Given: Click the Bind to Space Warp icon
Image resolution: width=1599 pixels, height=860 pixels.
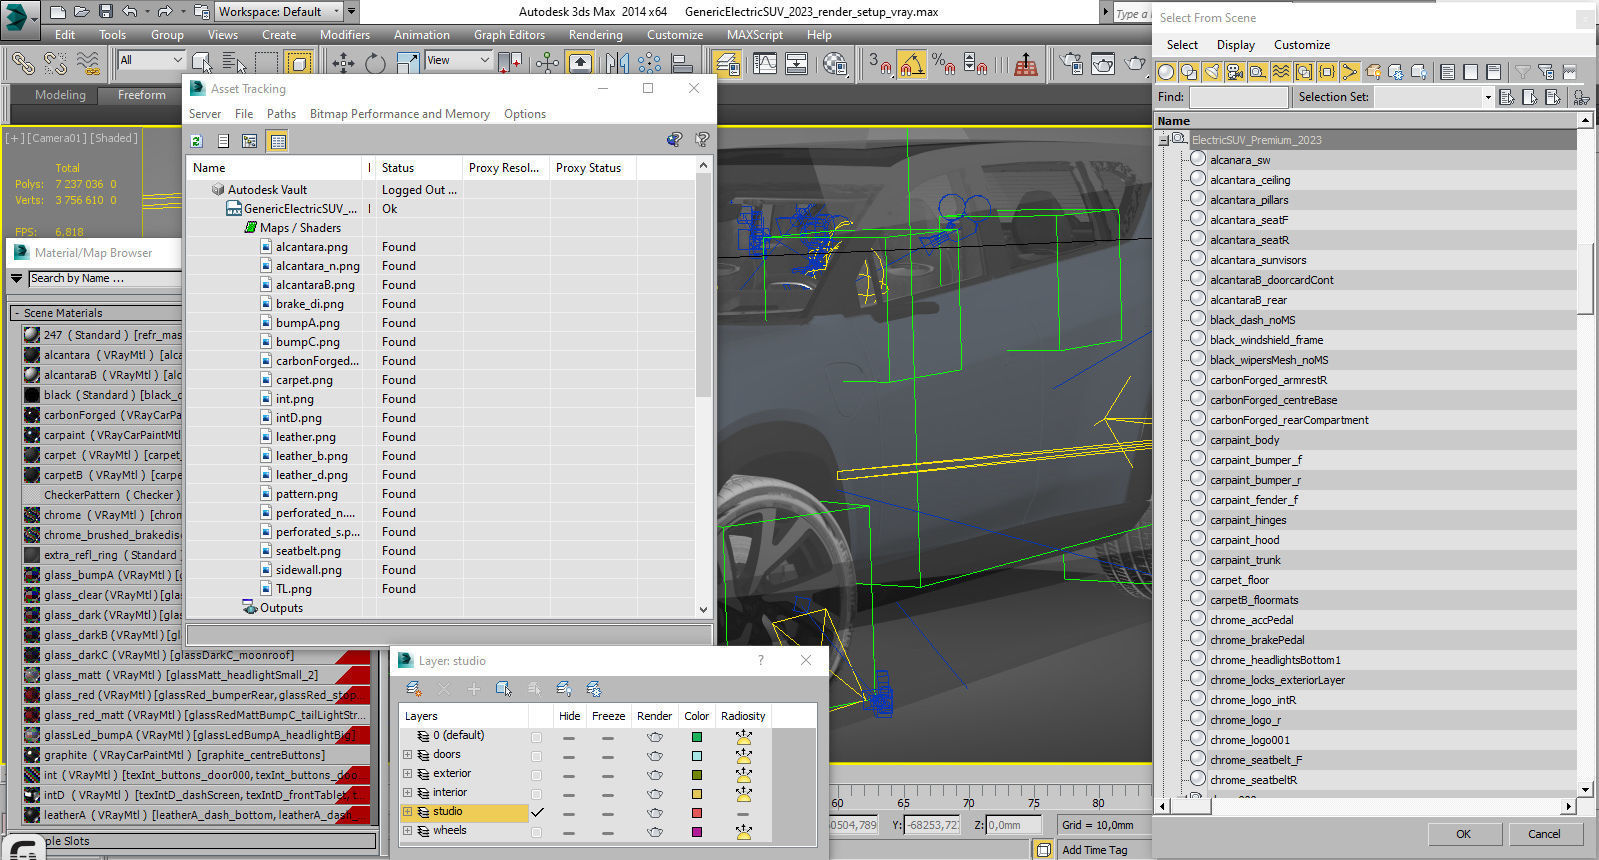Looking at the screenshot, I should tap(88, 63).
